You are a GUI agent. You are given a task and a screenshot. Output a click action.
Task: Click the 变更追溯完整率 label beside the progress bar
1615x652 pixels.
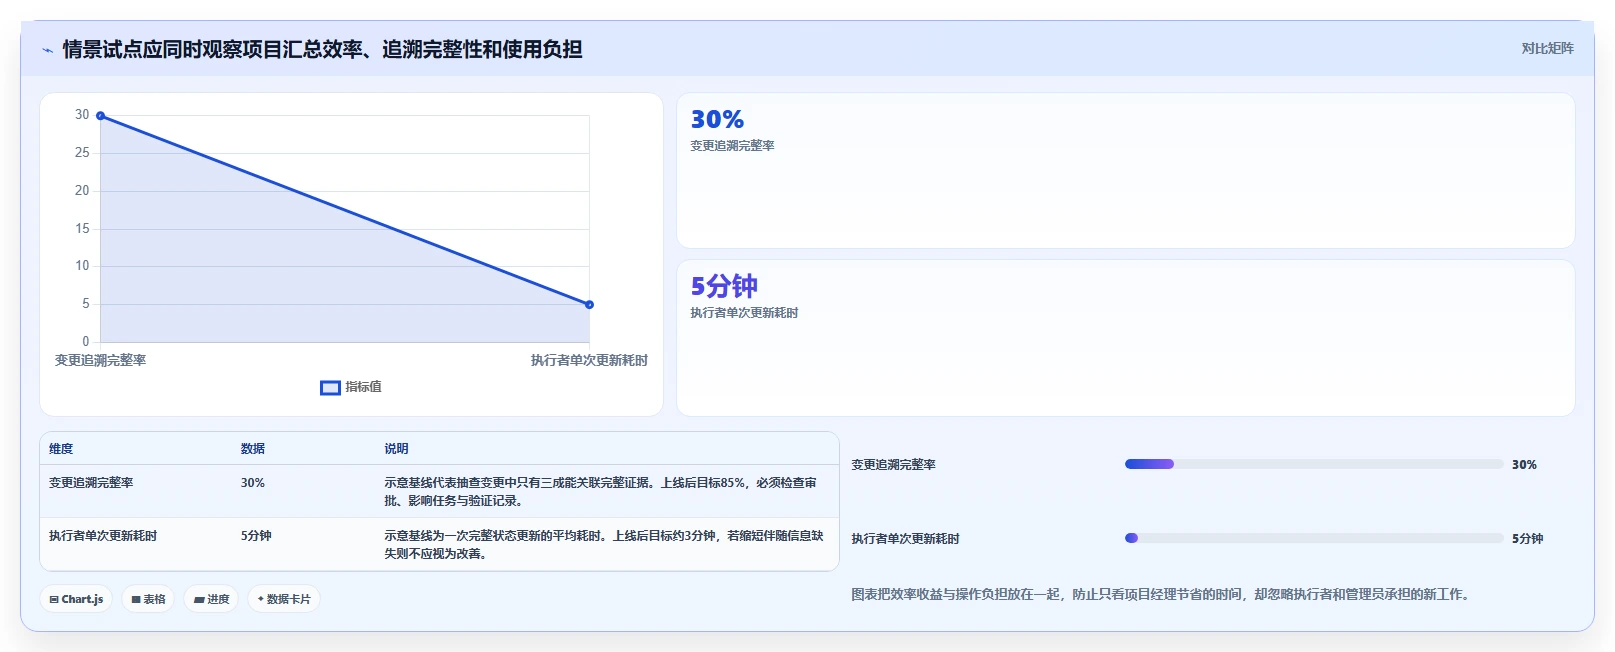(x=893, y=465)
